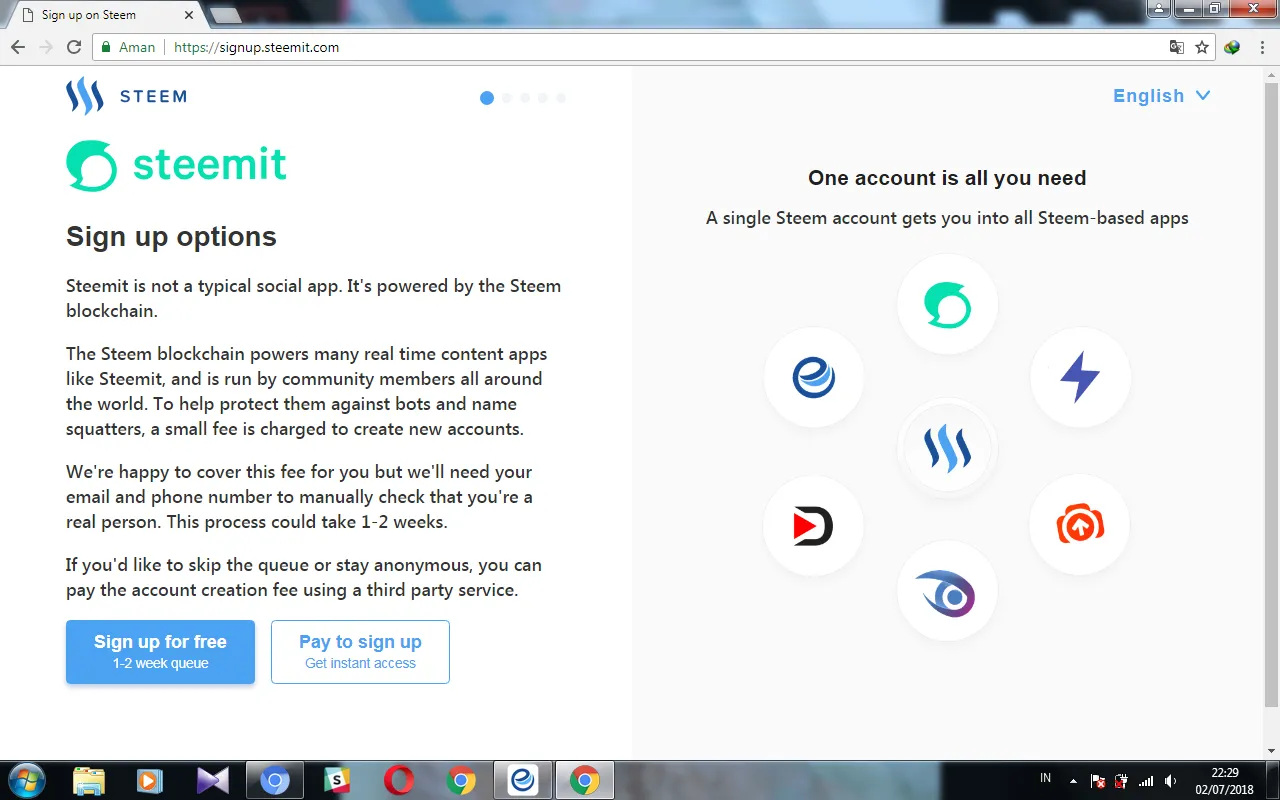
Task: Open eSteem app in taskbar
Action: [x=523, y=780]
